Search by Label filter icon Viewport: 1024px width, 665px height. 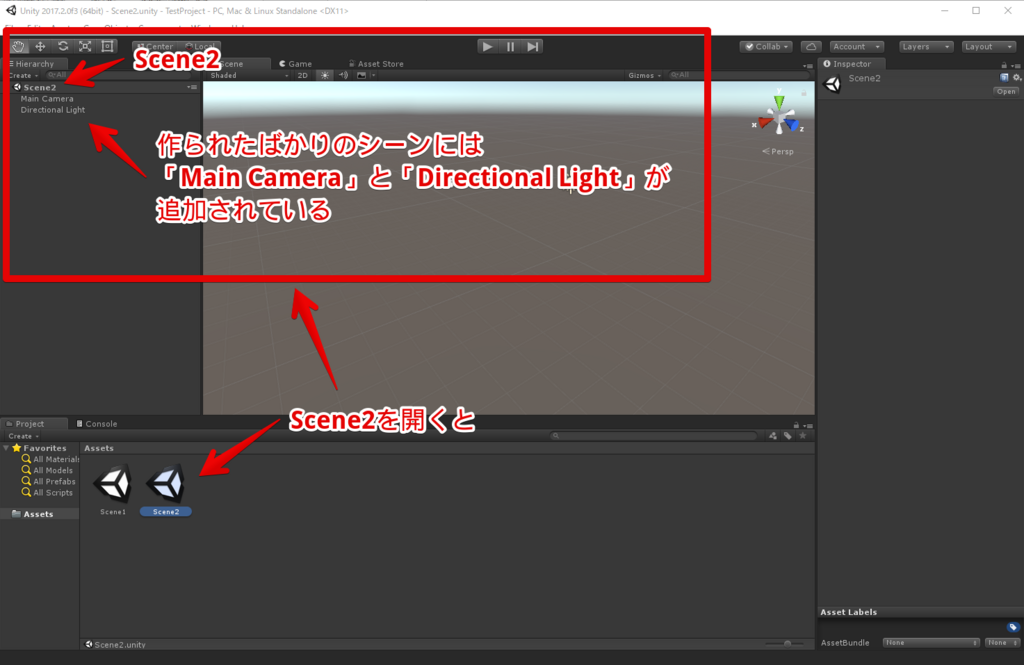tap(788, 436)
